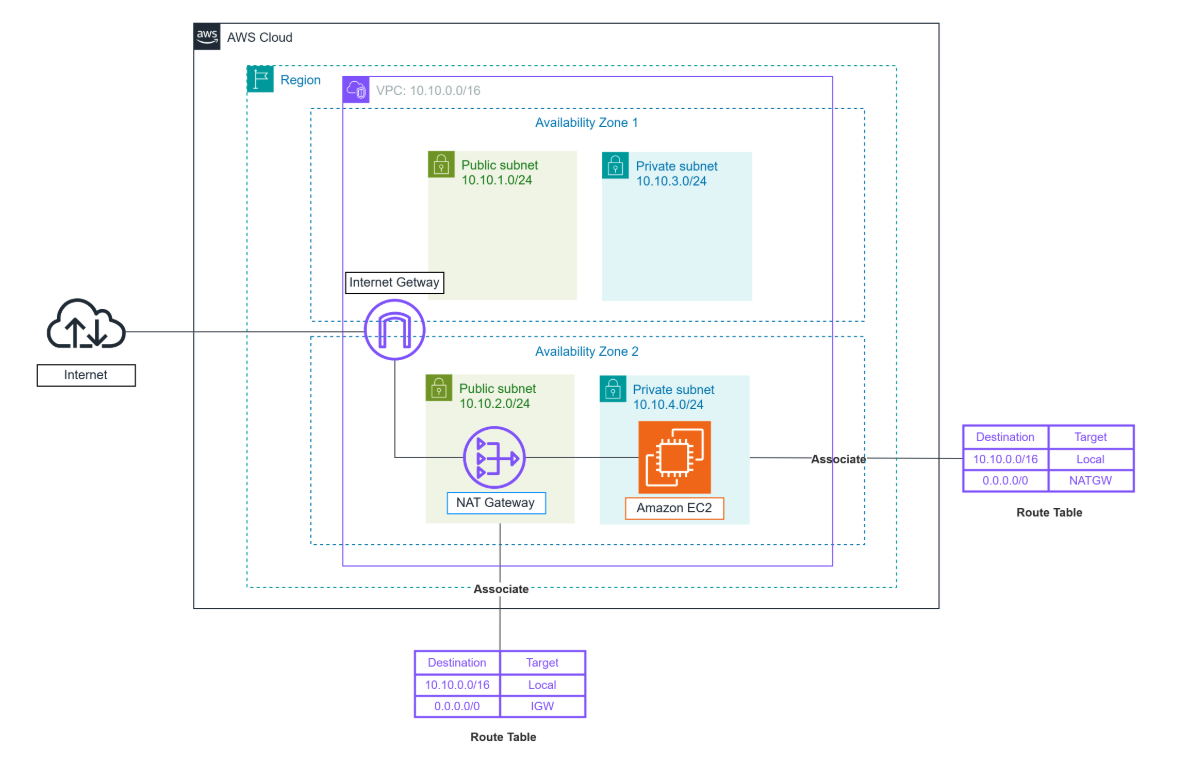Click Local cell in bottom route table

coord(542,685)
